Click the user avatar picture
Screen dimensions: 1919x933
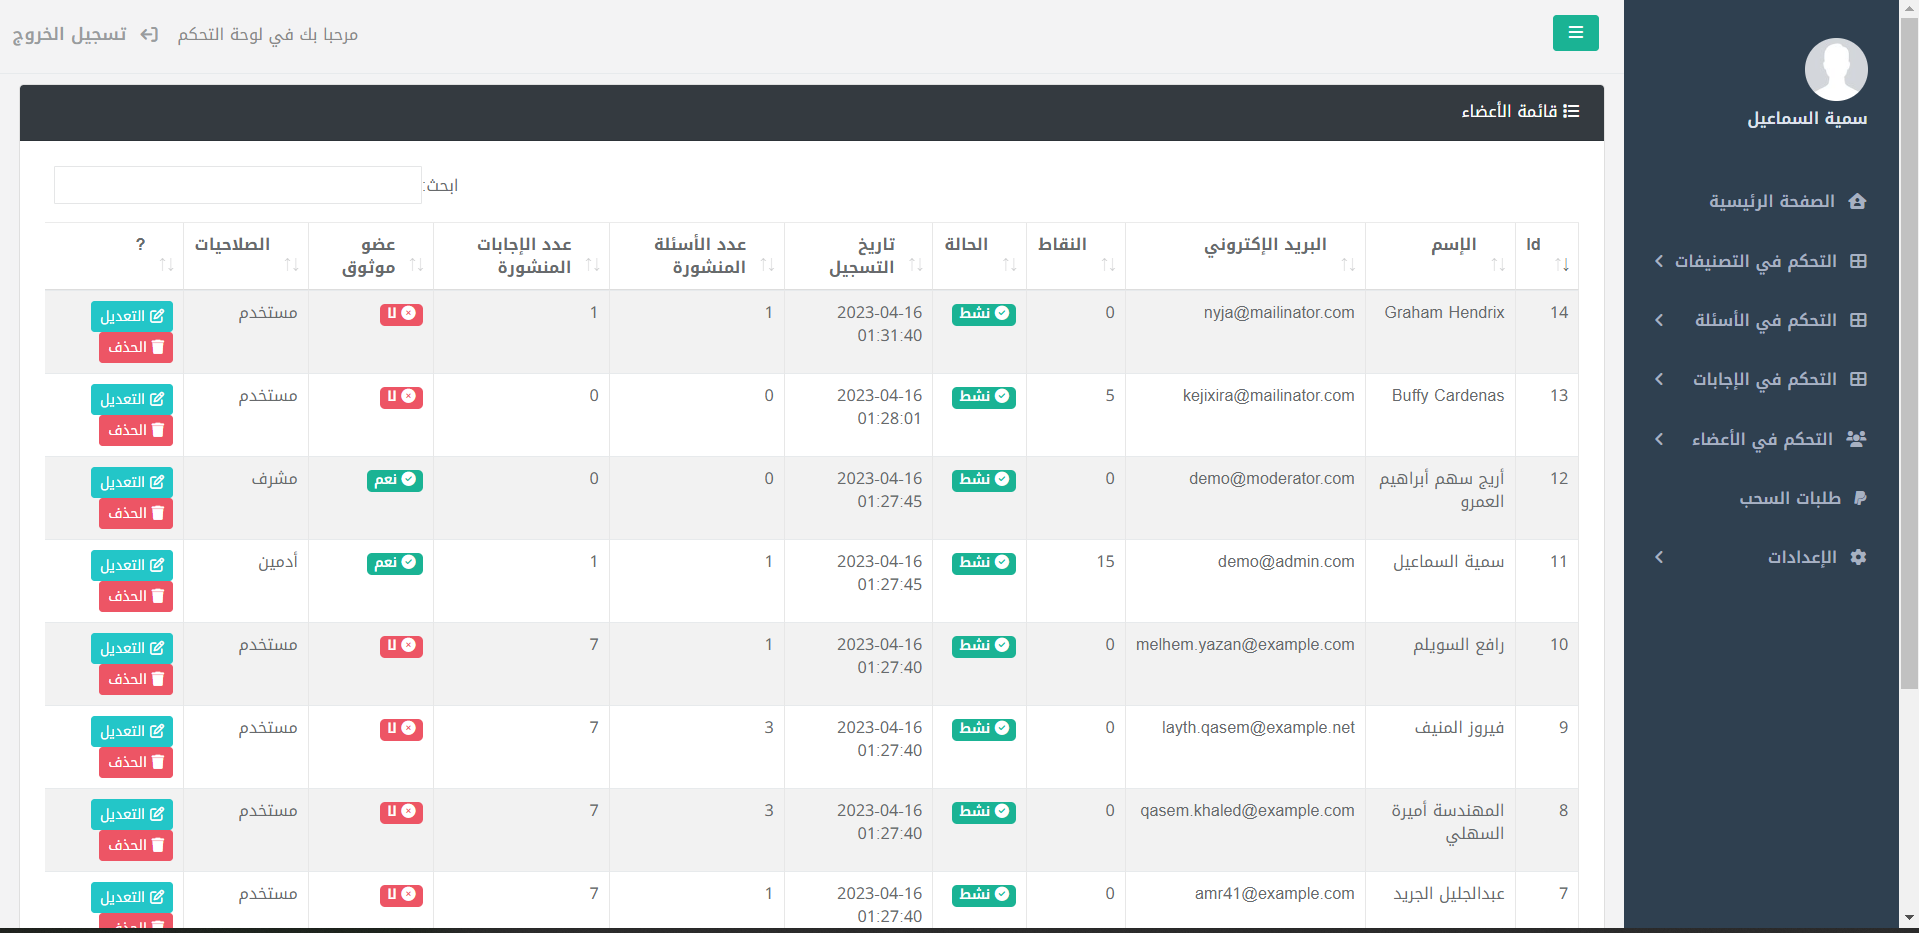tap(1836, 69)
